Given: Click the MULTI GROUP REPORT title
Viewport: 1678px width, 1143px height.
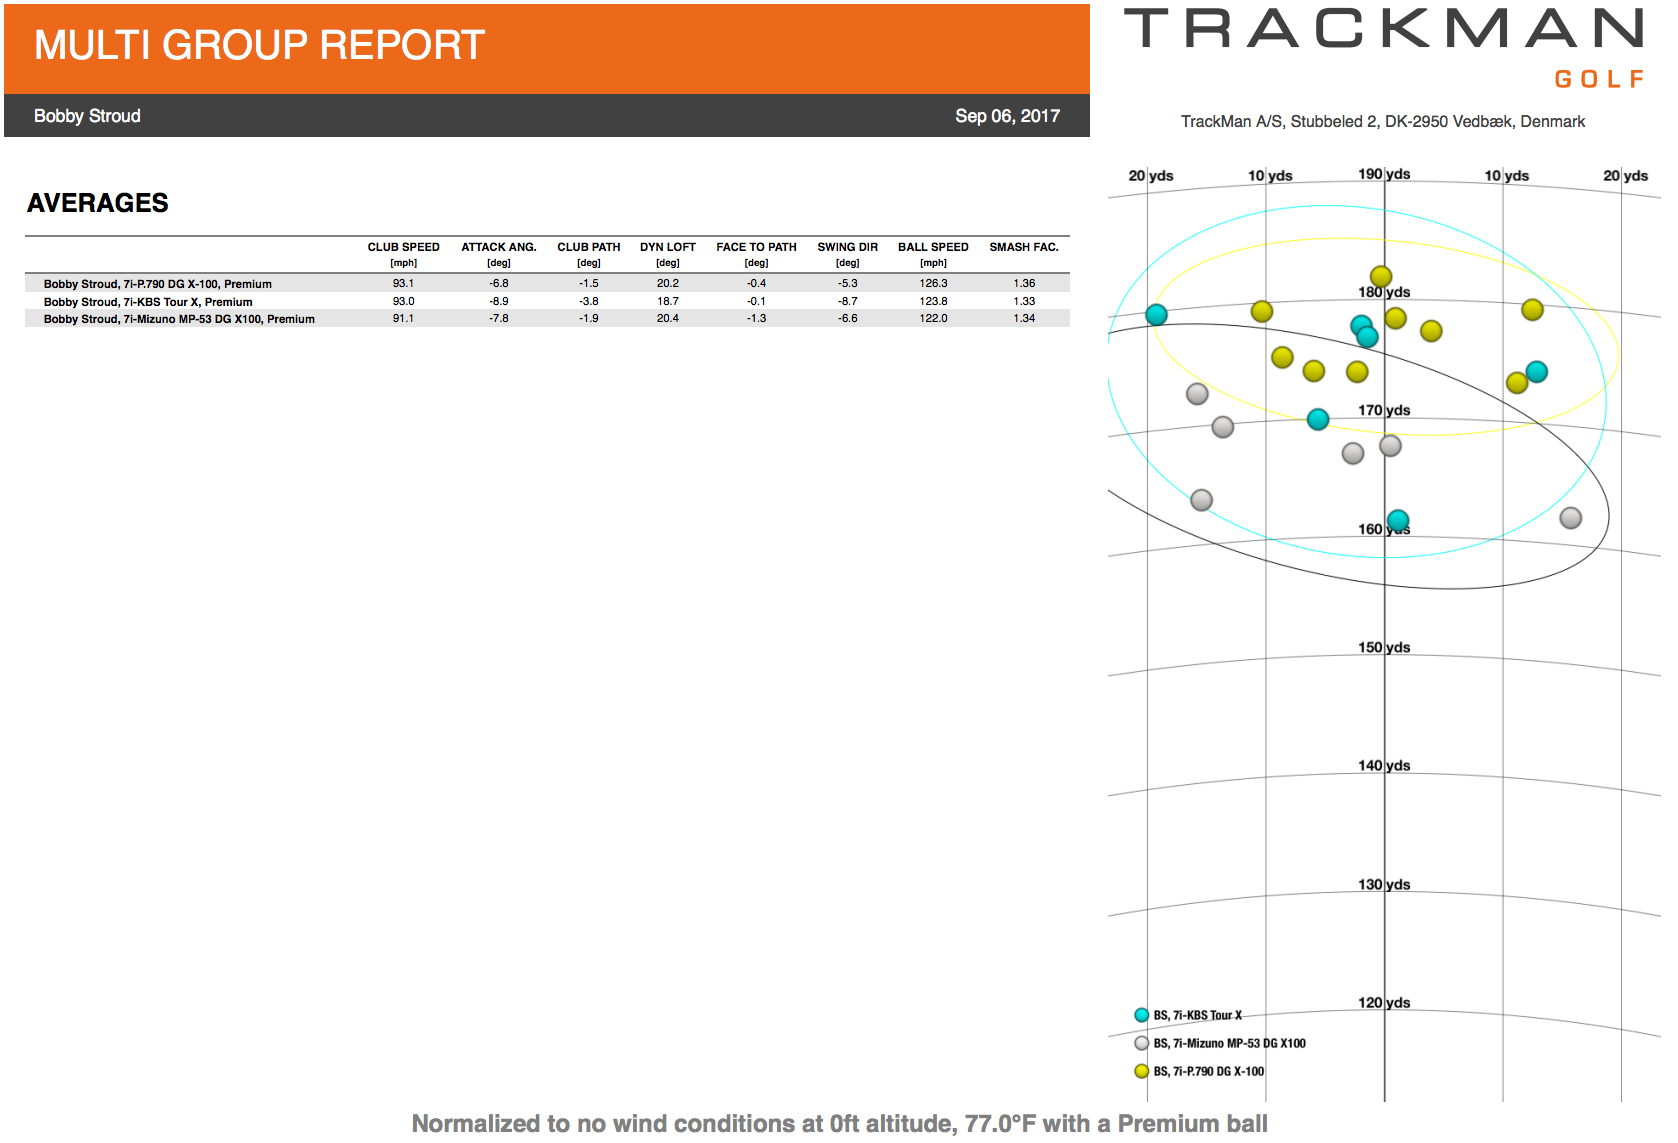Looking at the screenshot, I should pos(259,45).
